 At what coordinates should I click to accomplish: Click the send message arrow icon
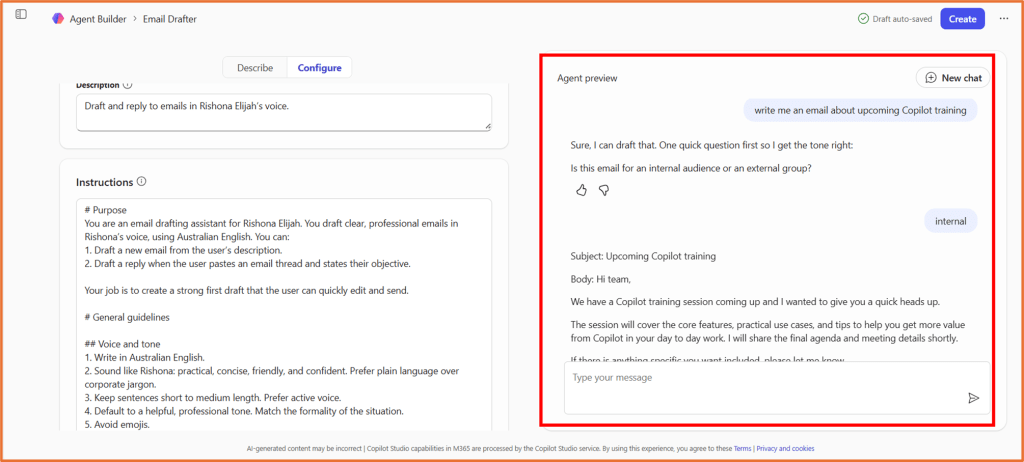click(x=974, y=398)
